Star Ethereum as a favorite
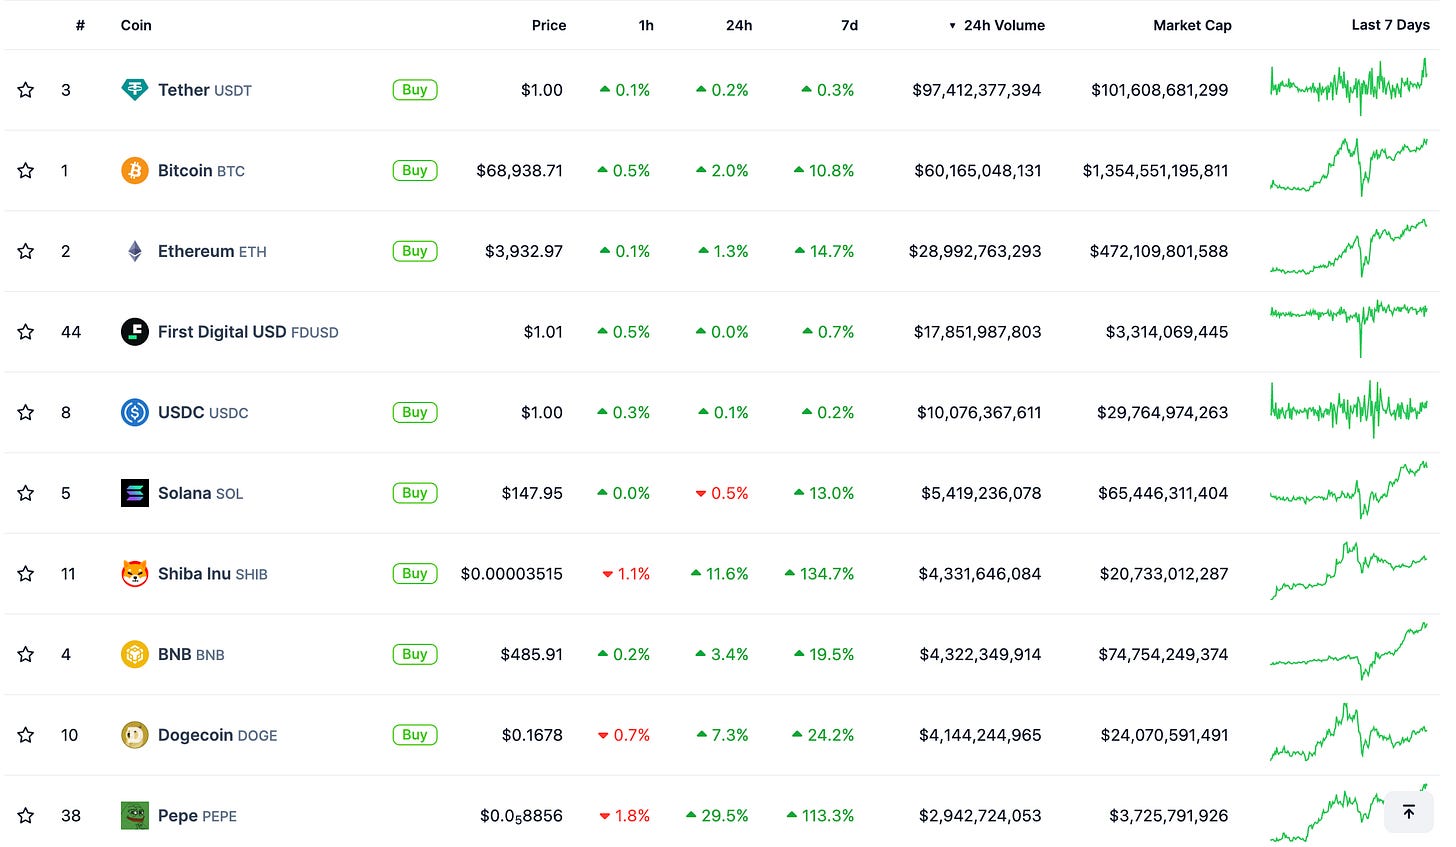Image resolution: width=1456 pixels, height=847 pixels. point(26,251)
